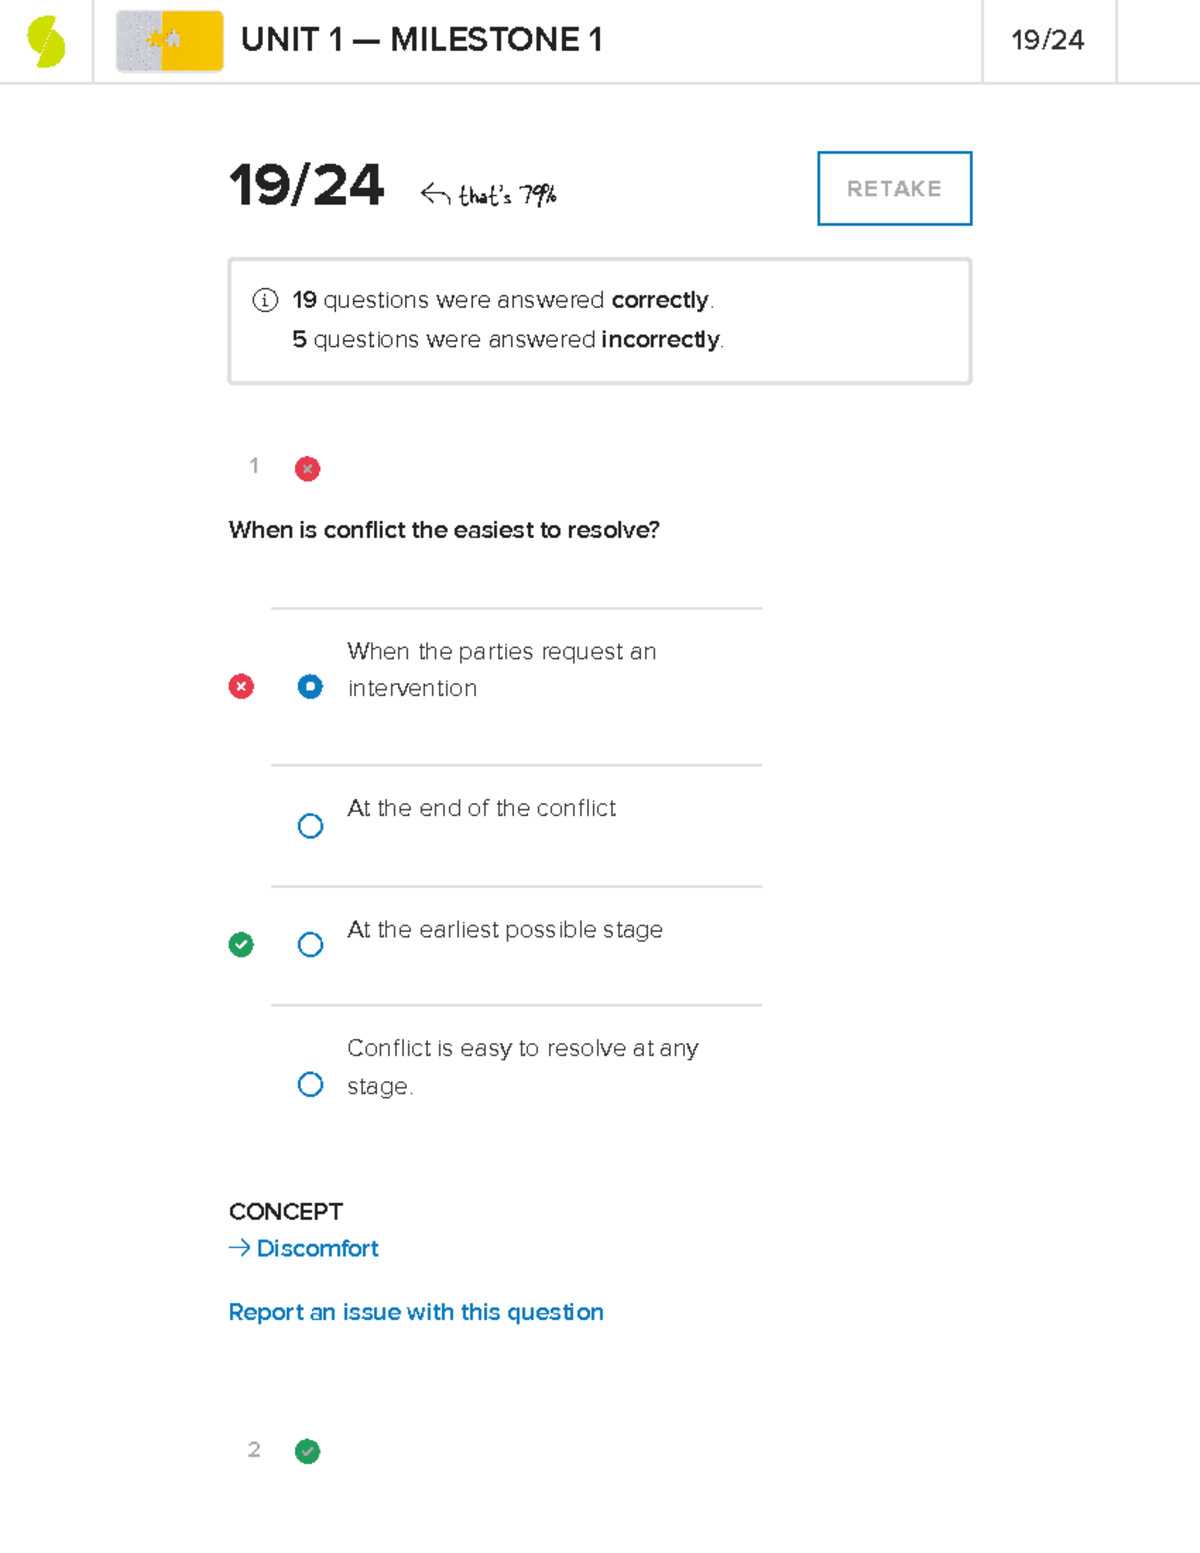Image resolution: width=1200 pixels, height=1553 pixels.
Task: Select 'Conflict is easy to resolve at any stage'
Action: click(311, 1084)
